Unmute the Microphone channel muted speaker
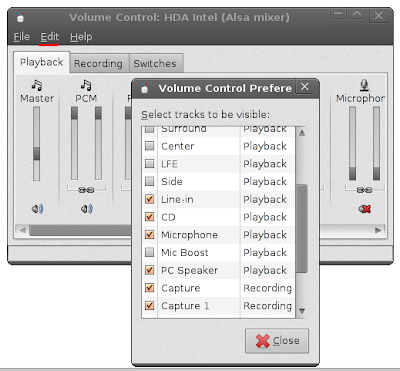The width and height of the screenshot is (400, 371). (x=365, y=209)
